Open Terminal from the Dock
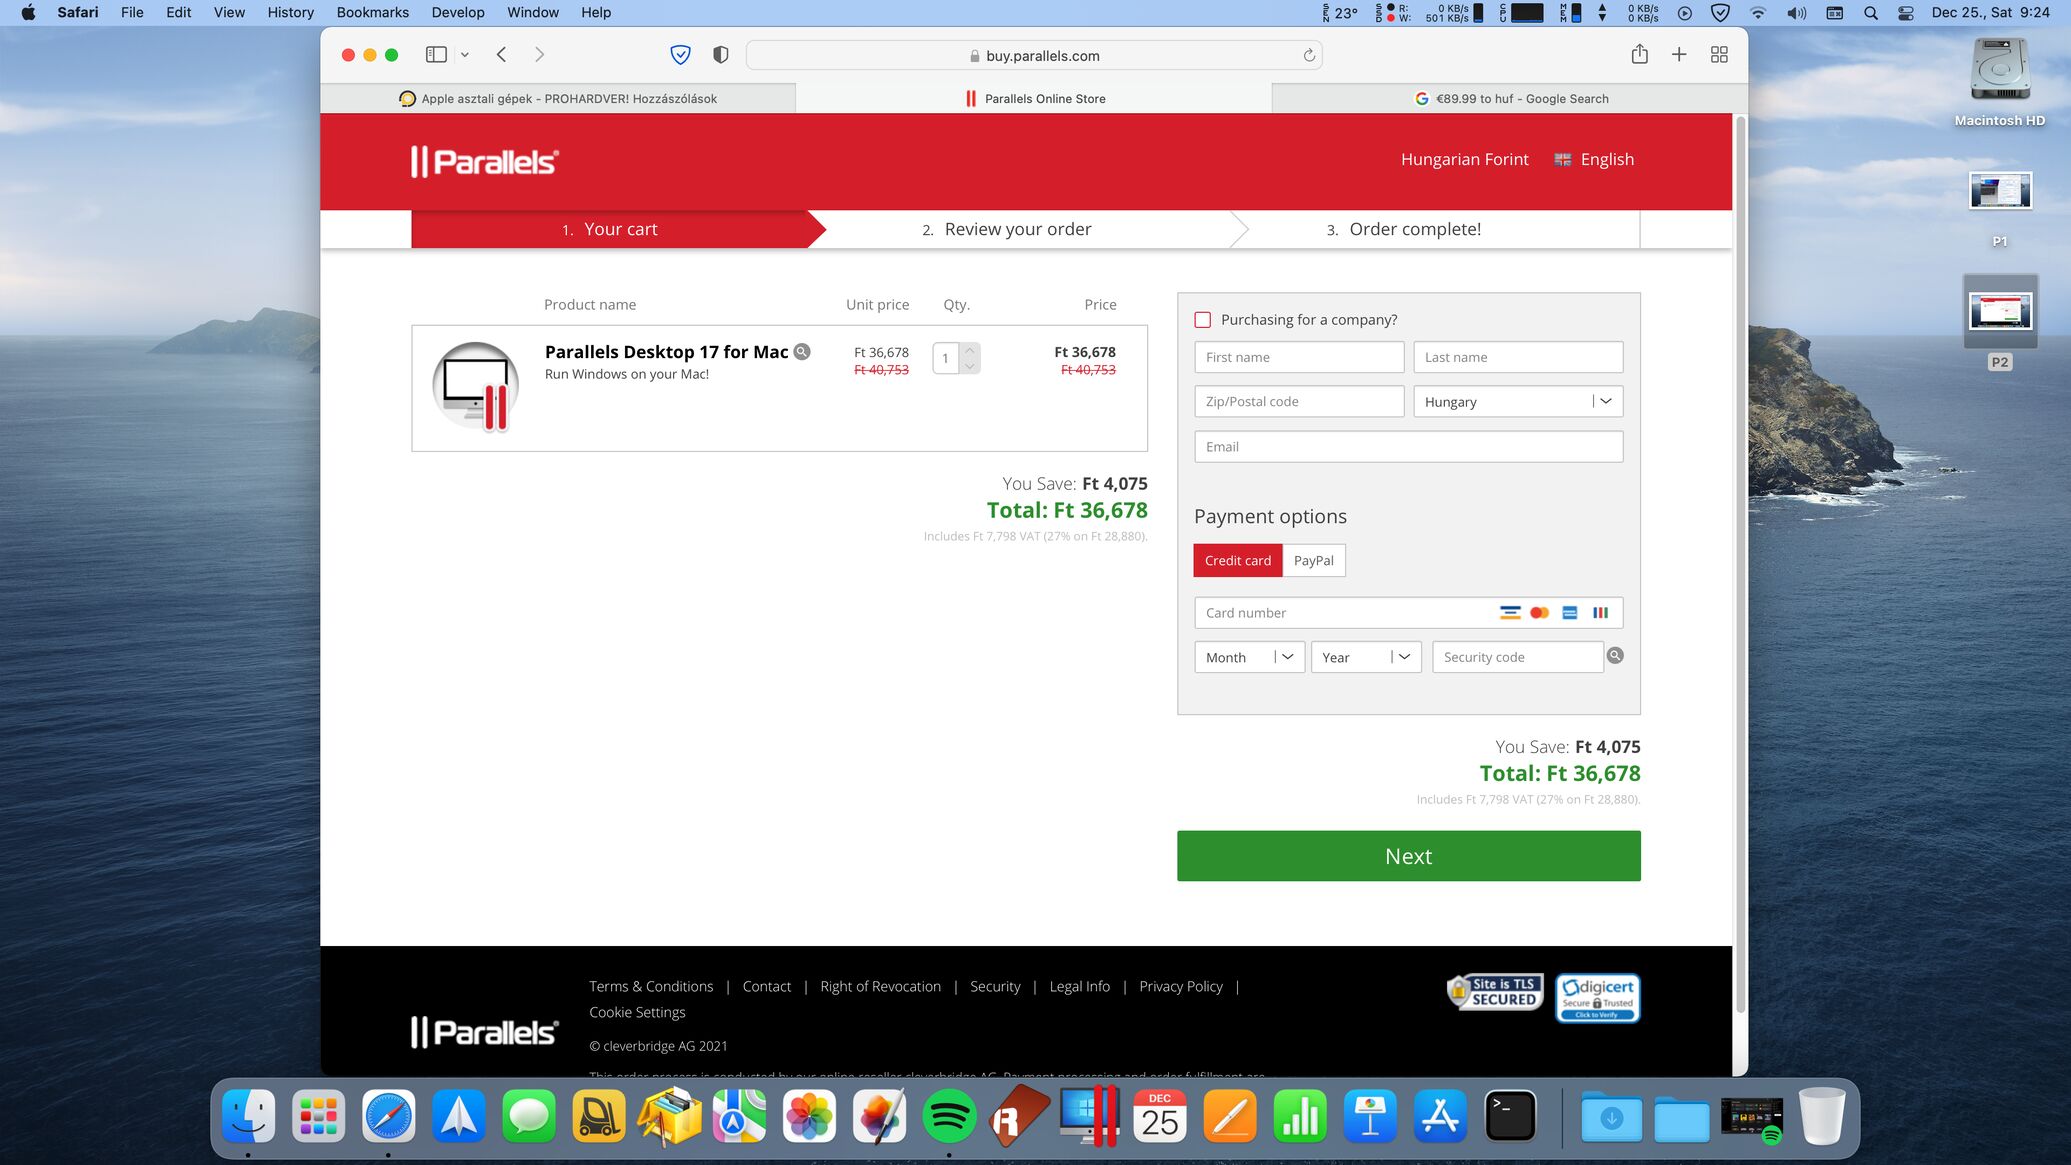Image resolution: width=2071 pixels, height=1165 pixels. [1510, 1116]
